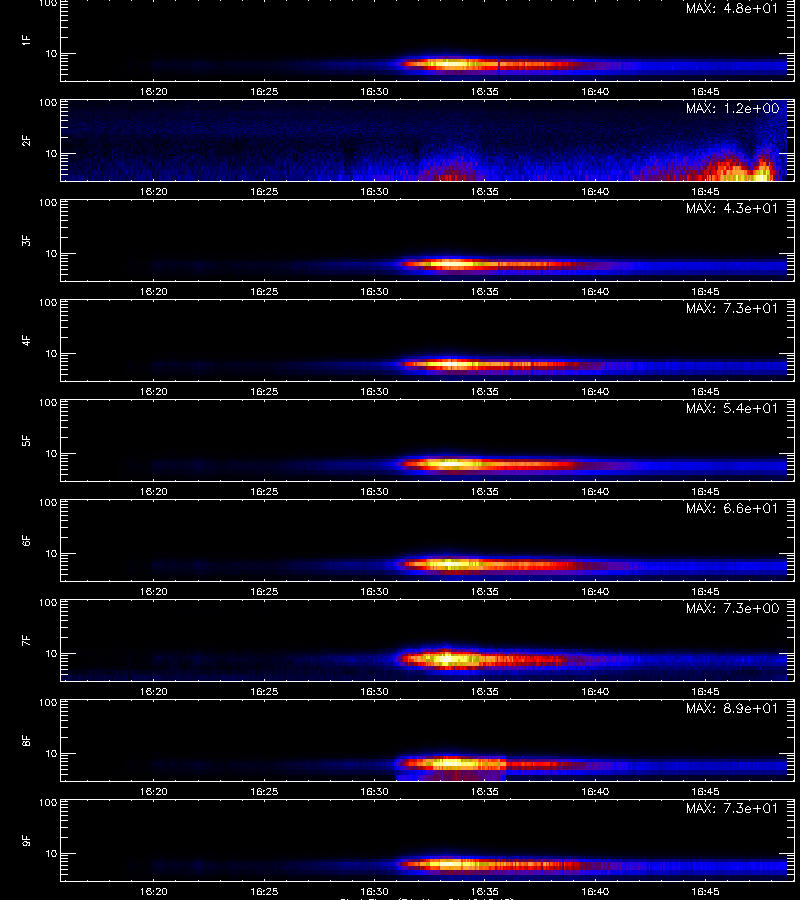
Task: Click the 16:20 tick label under panel 7F
Action: pos(154,692)
